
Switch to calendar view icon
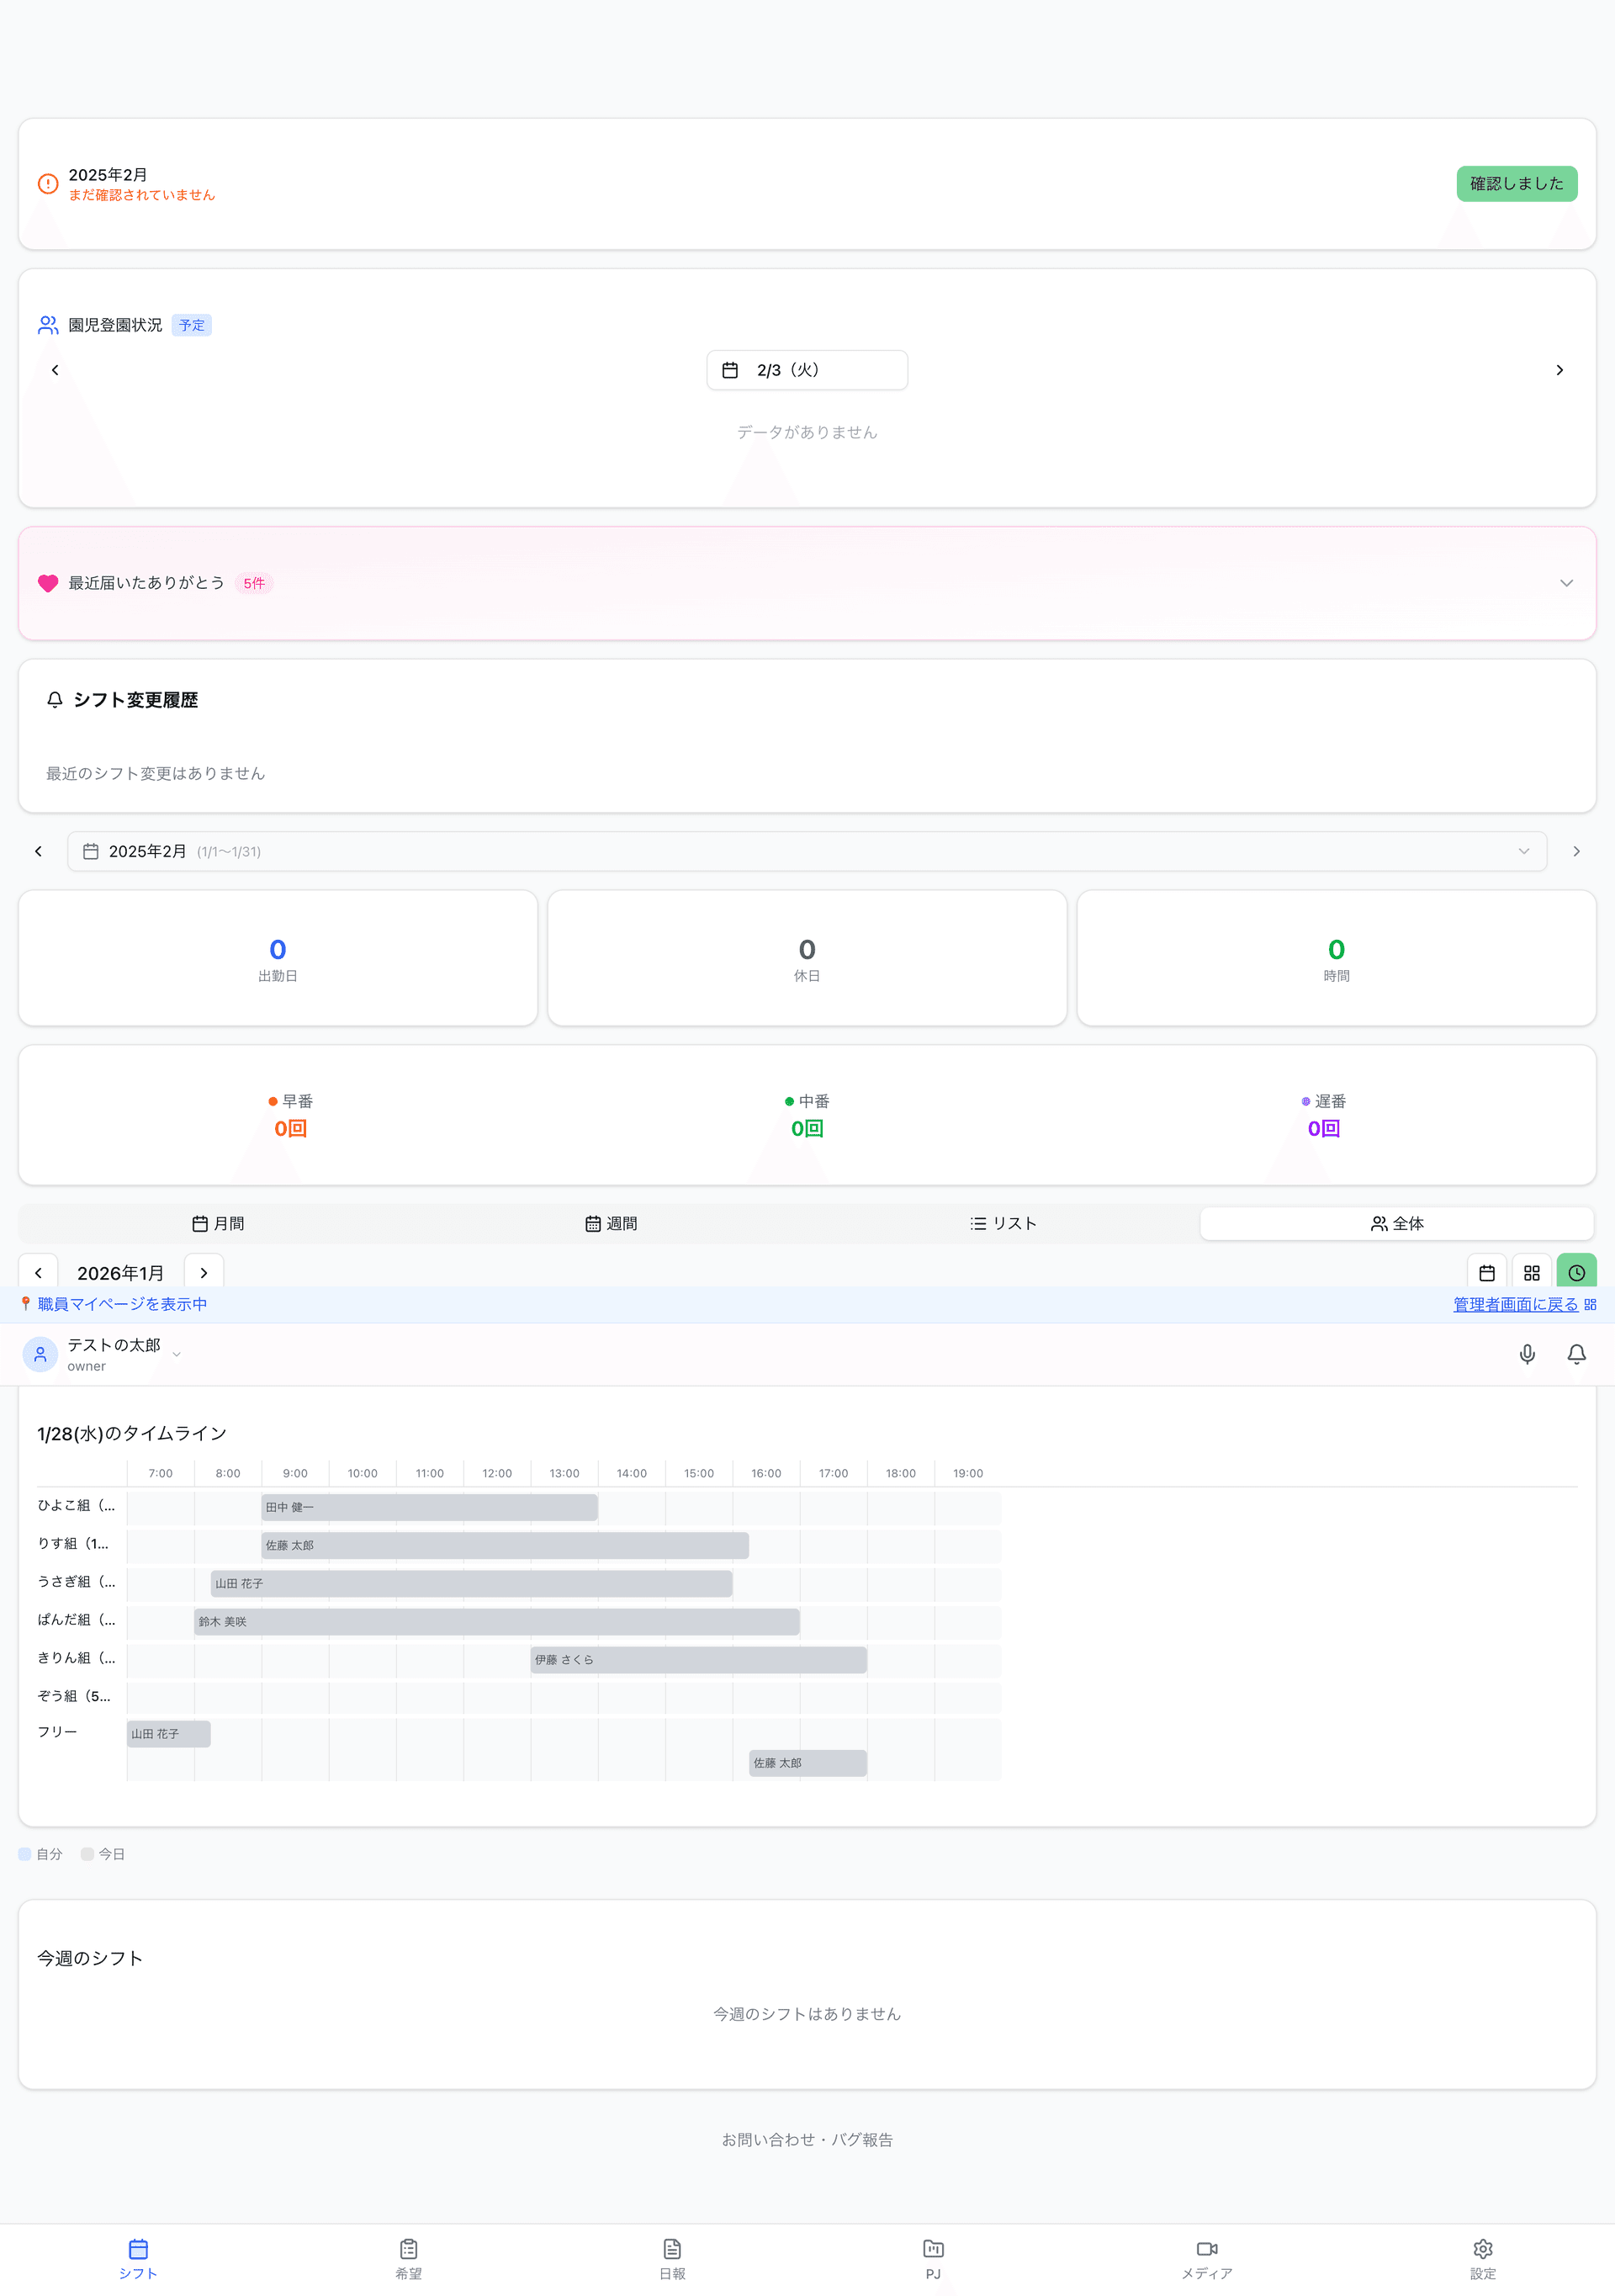(1486, 1273)
